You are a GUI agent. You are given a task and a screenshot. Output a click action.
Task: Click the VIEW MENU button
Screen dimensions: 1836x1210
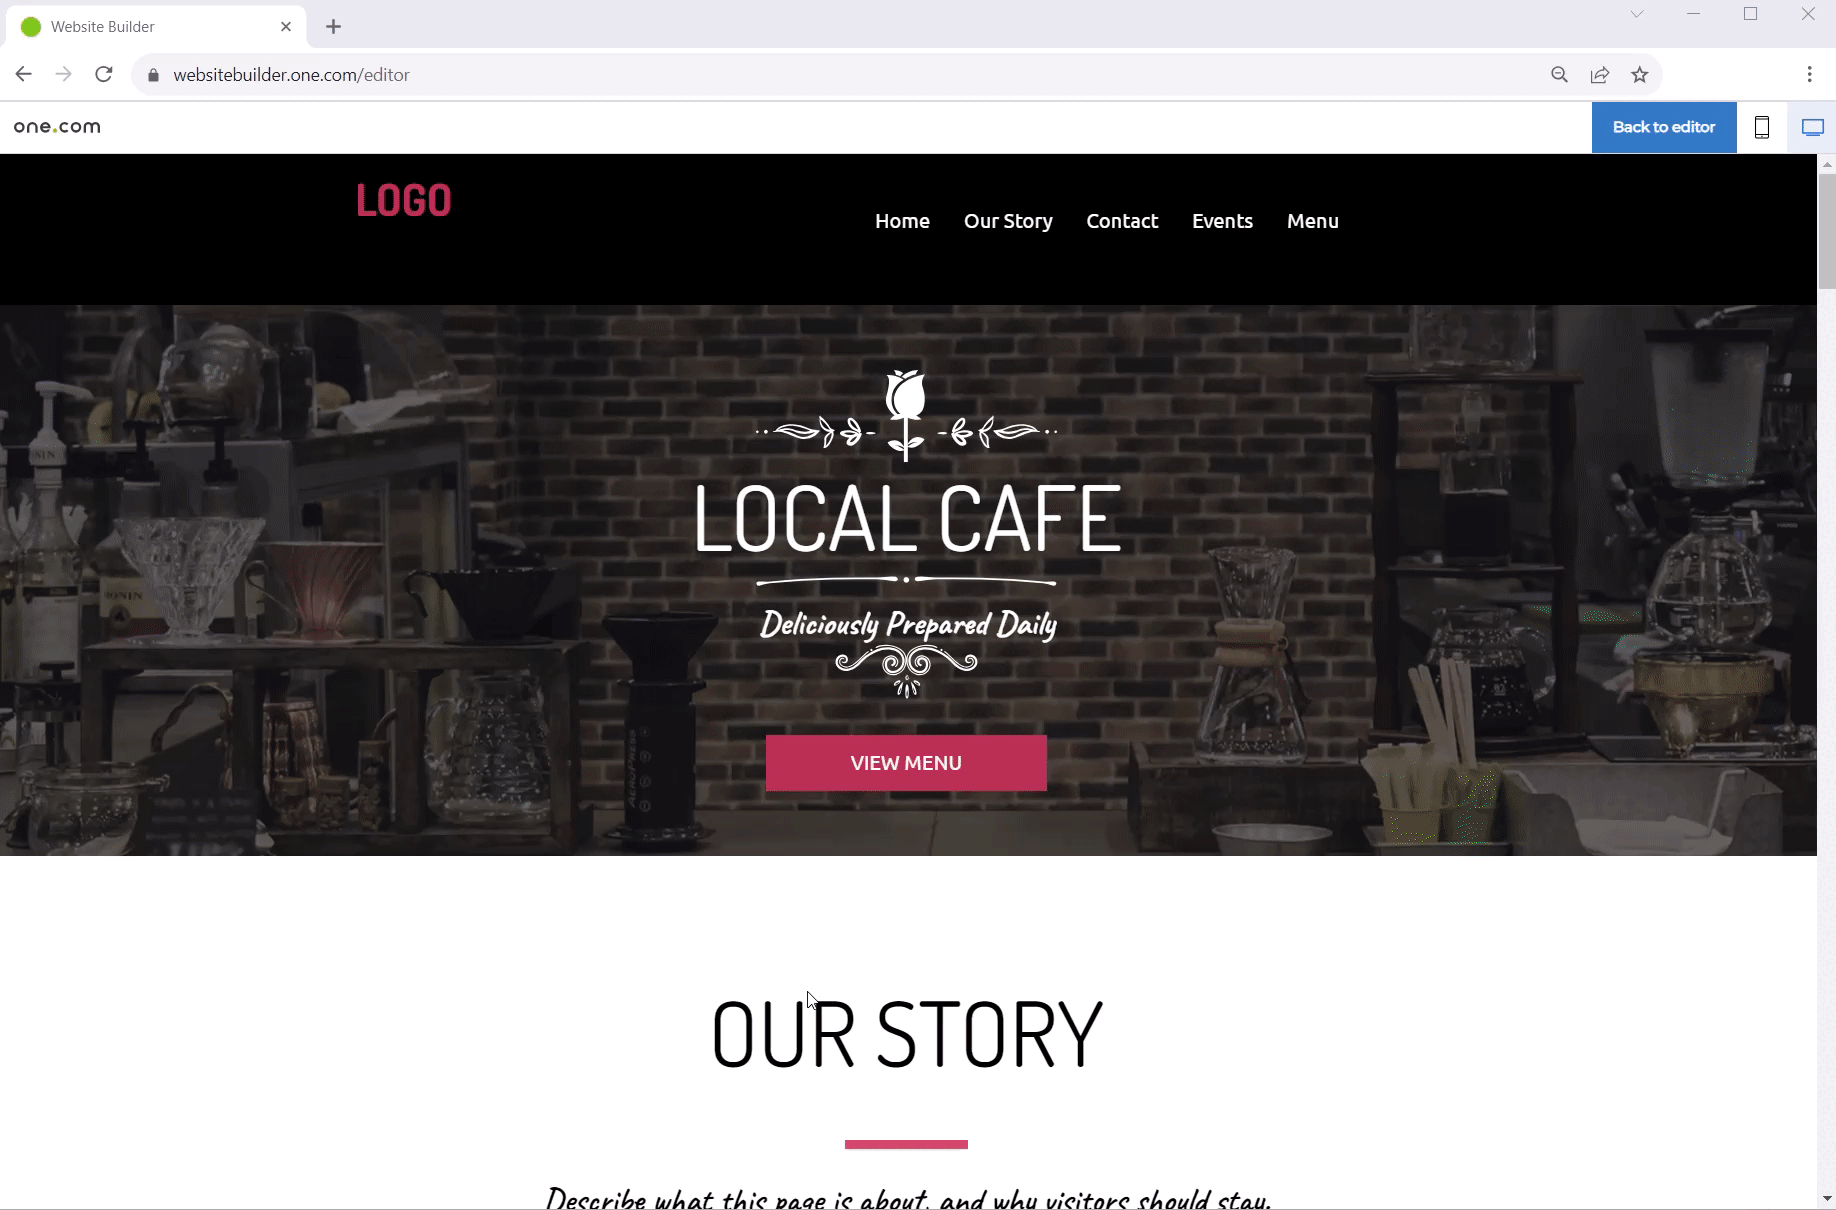(x=906, y=763)
